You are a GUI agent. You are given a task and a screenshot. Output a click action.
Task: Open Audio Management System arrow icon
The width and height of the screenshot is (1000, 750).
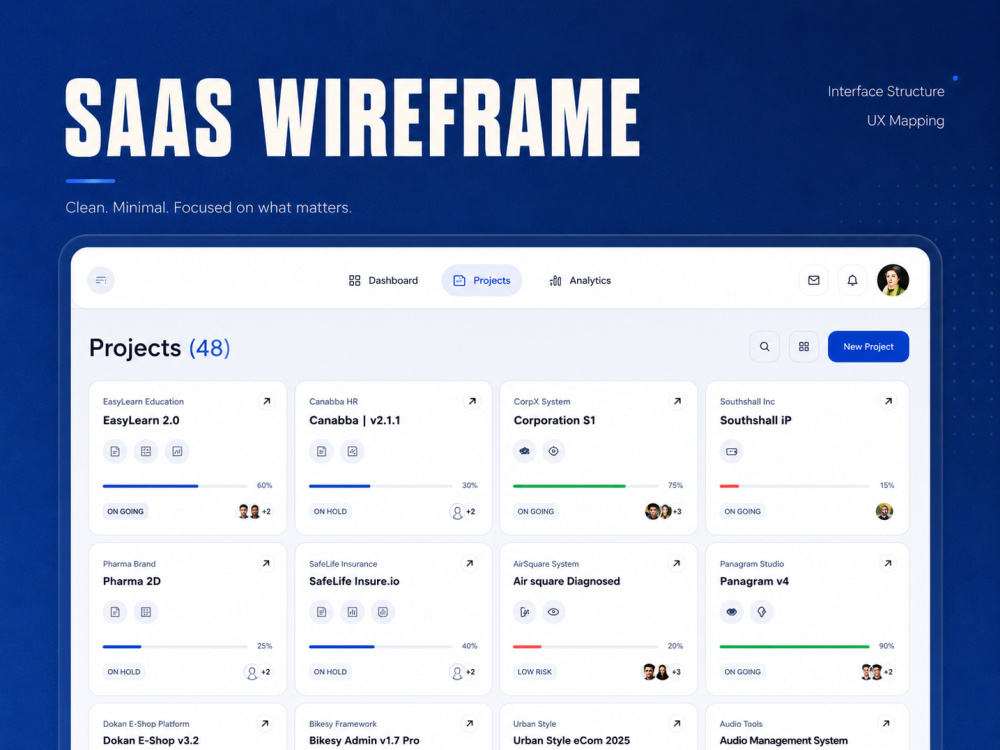pos(886,723)
